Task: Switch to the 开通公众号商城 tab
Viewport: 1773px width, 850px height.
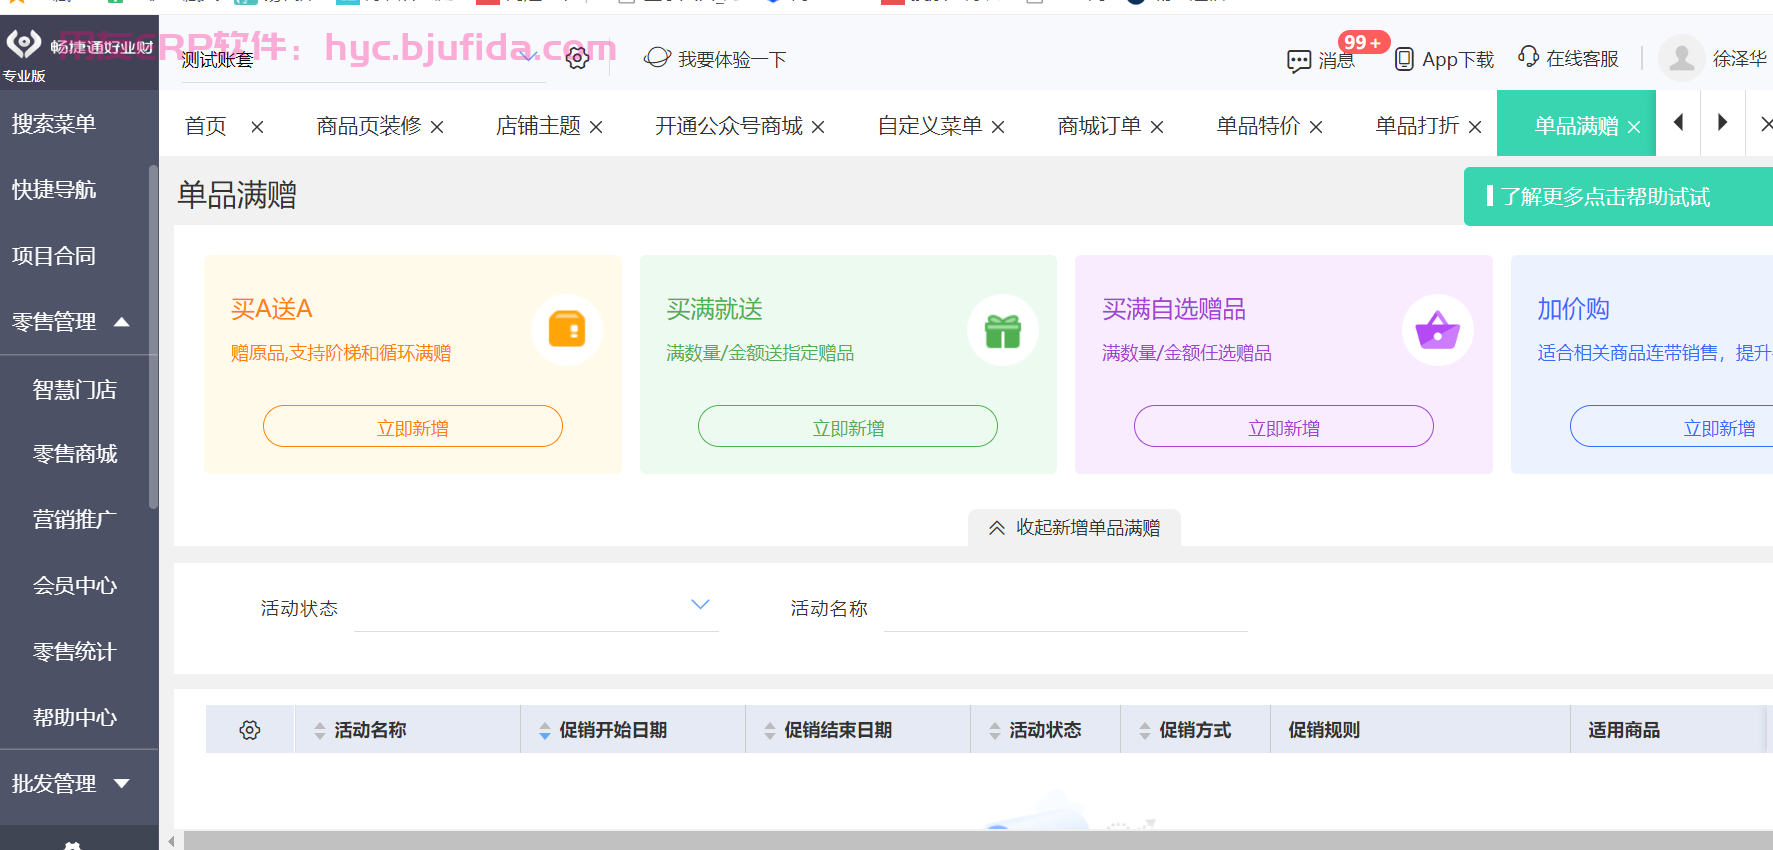Action: pyautogui.click(x=729, y=126)
